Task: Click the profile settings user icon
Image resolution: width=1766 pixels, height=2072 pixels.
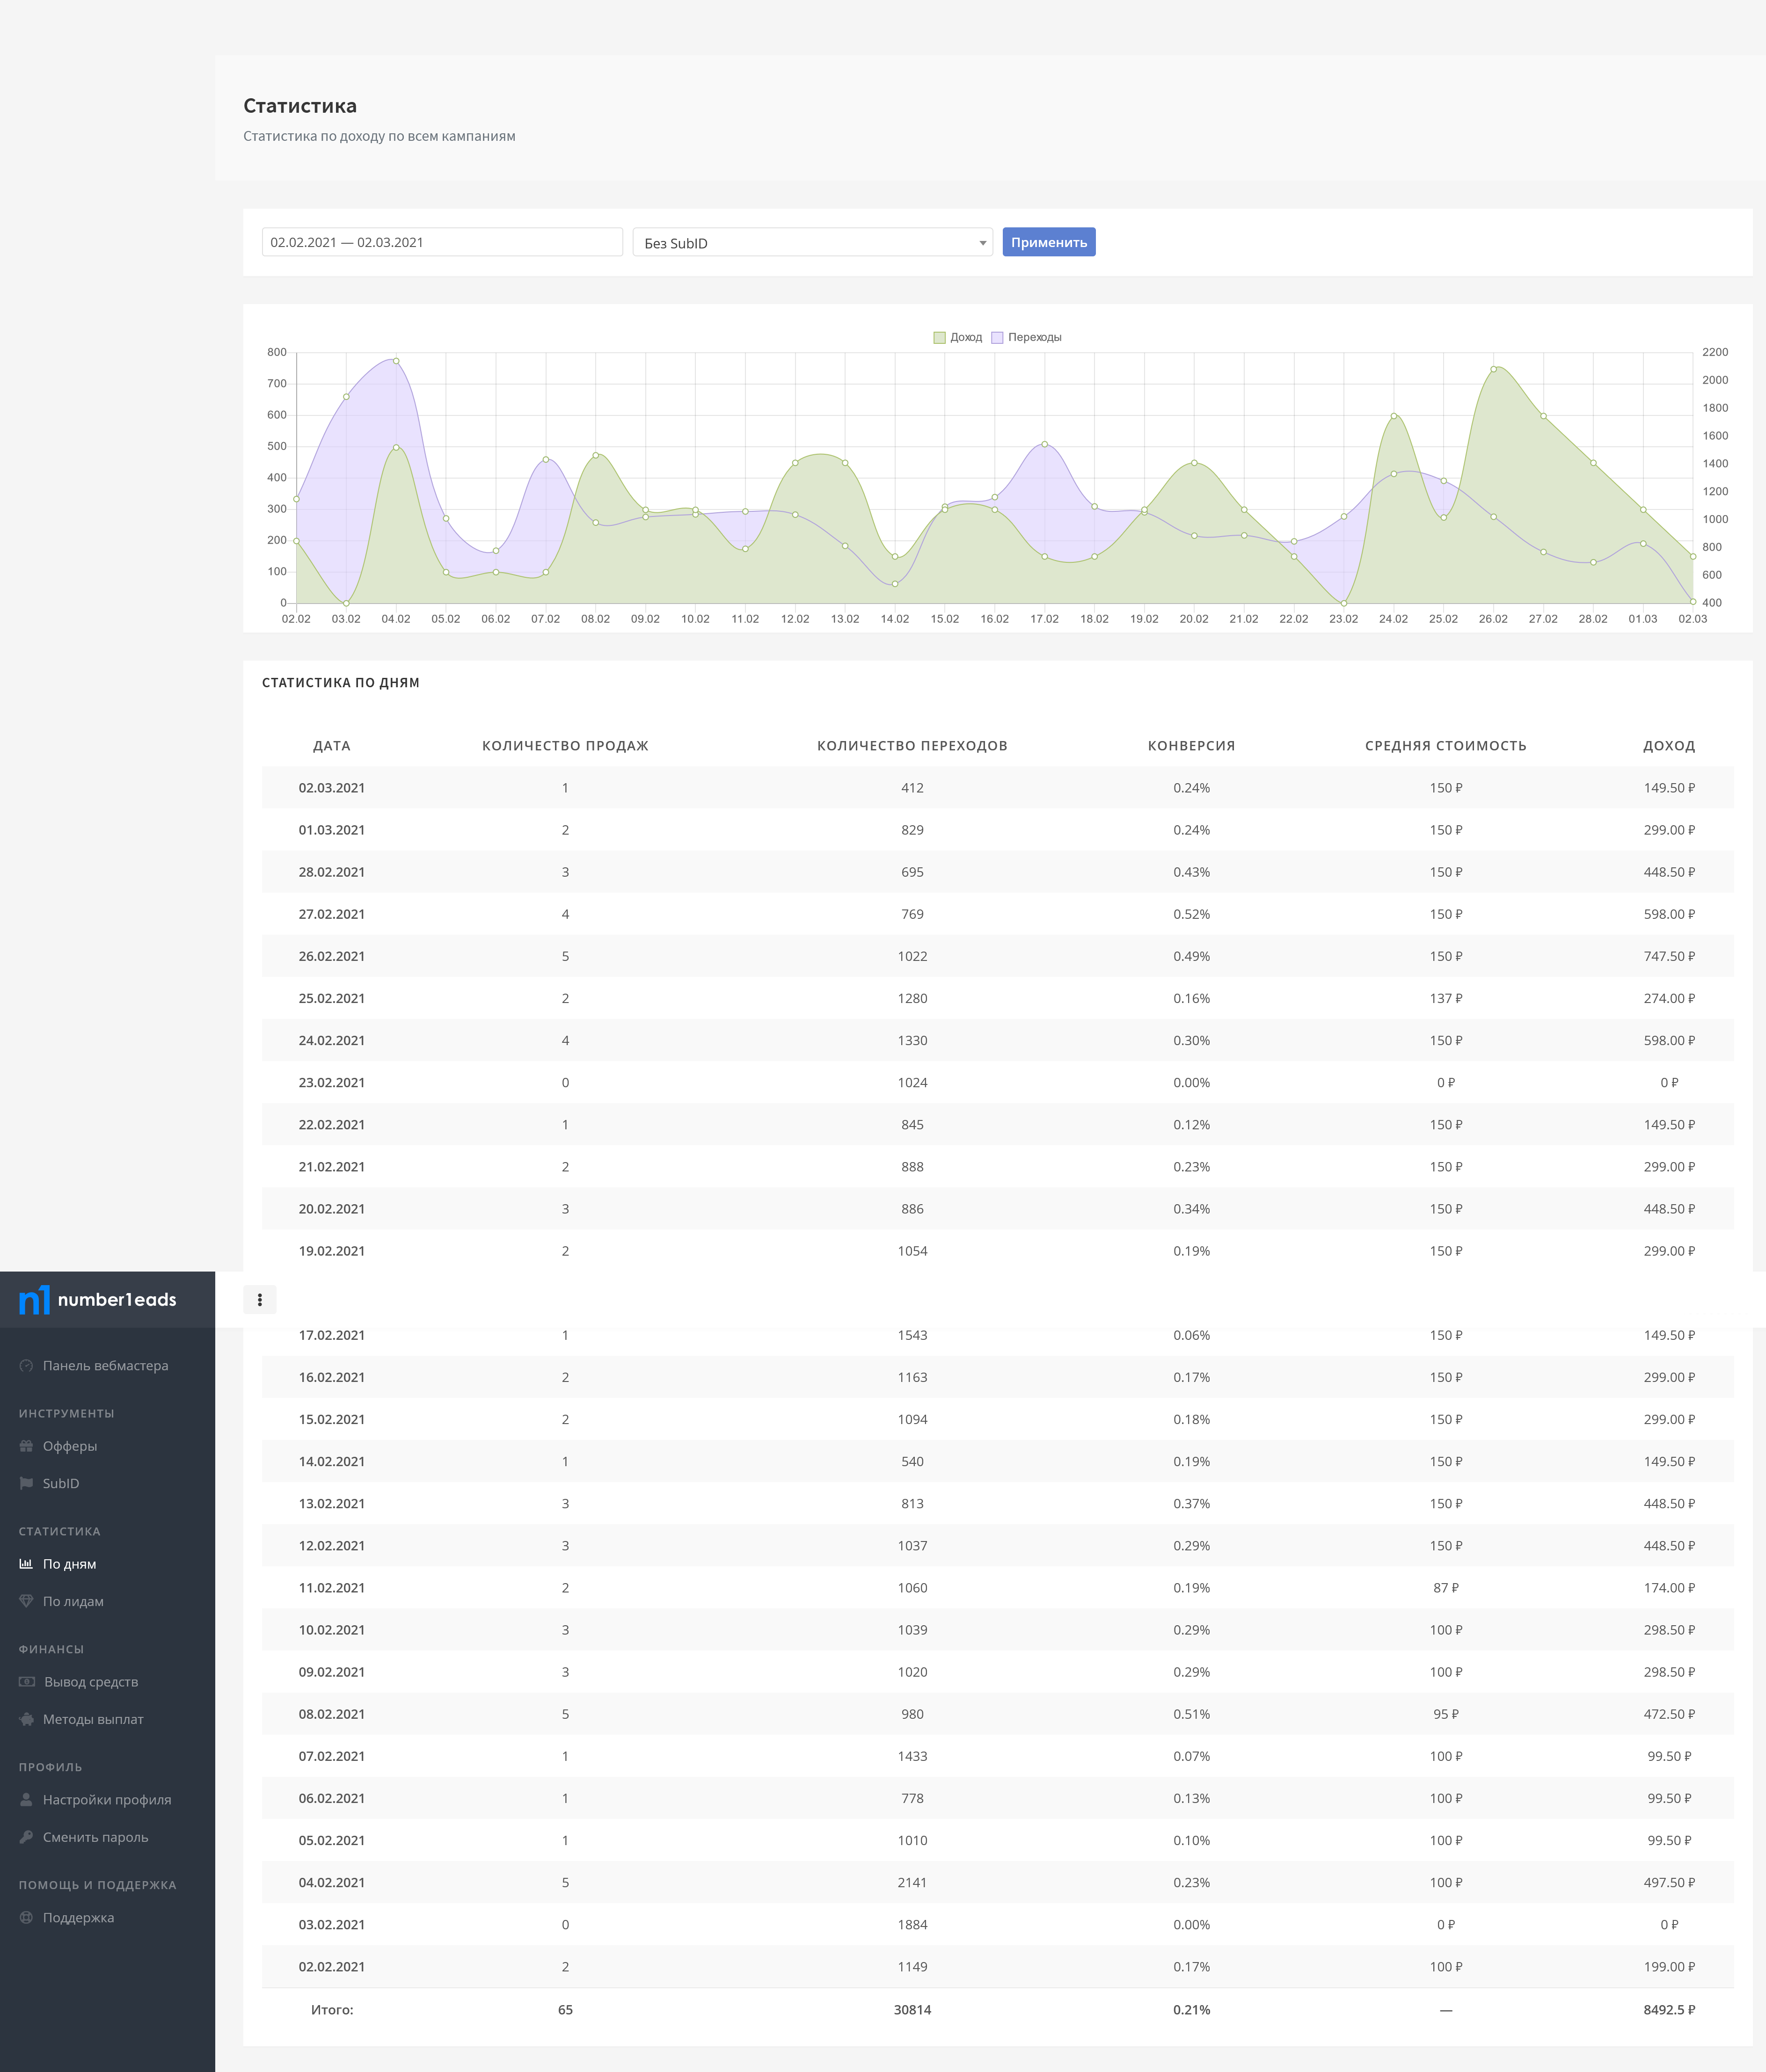Action: (26, 1800)
